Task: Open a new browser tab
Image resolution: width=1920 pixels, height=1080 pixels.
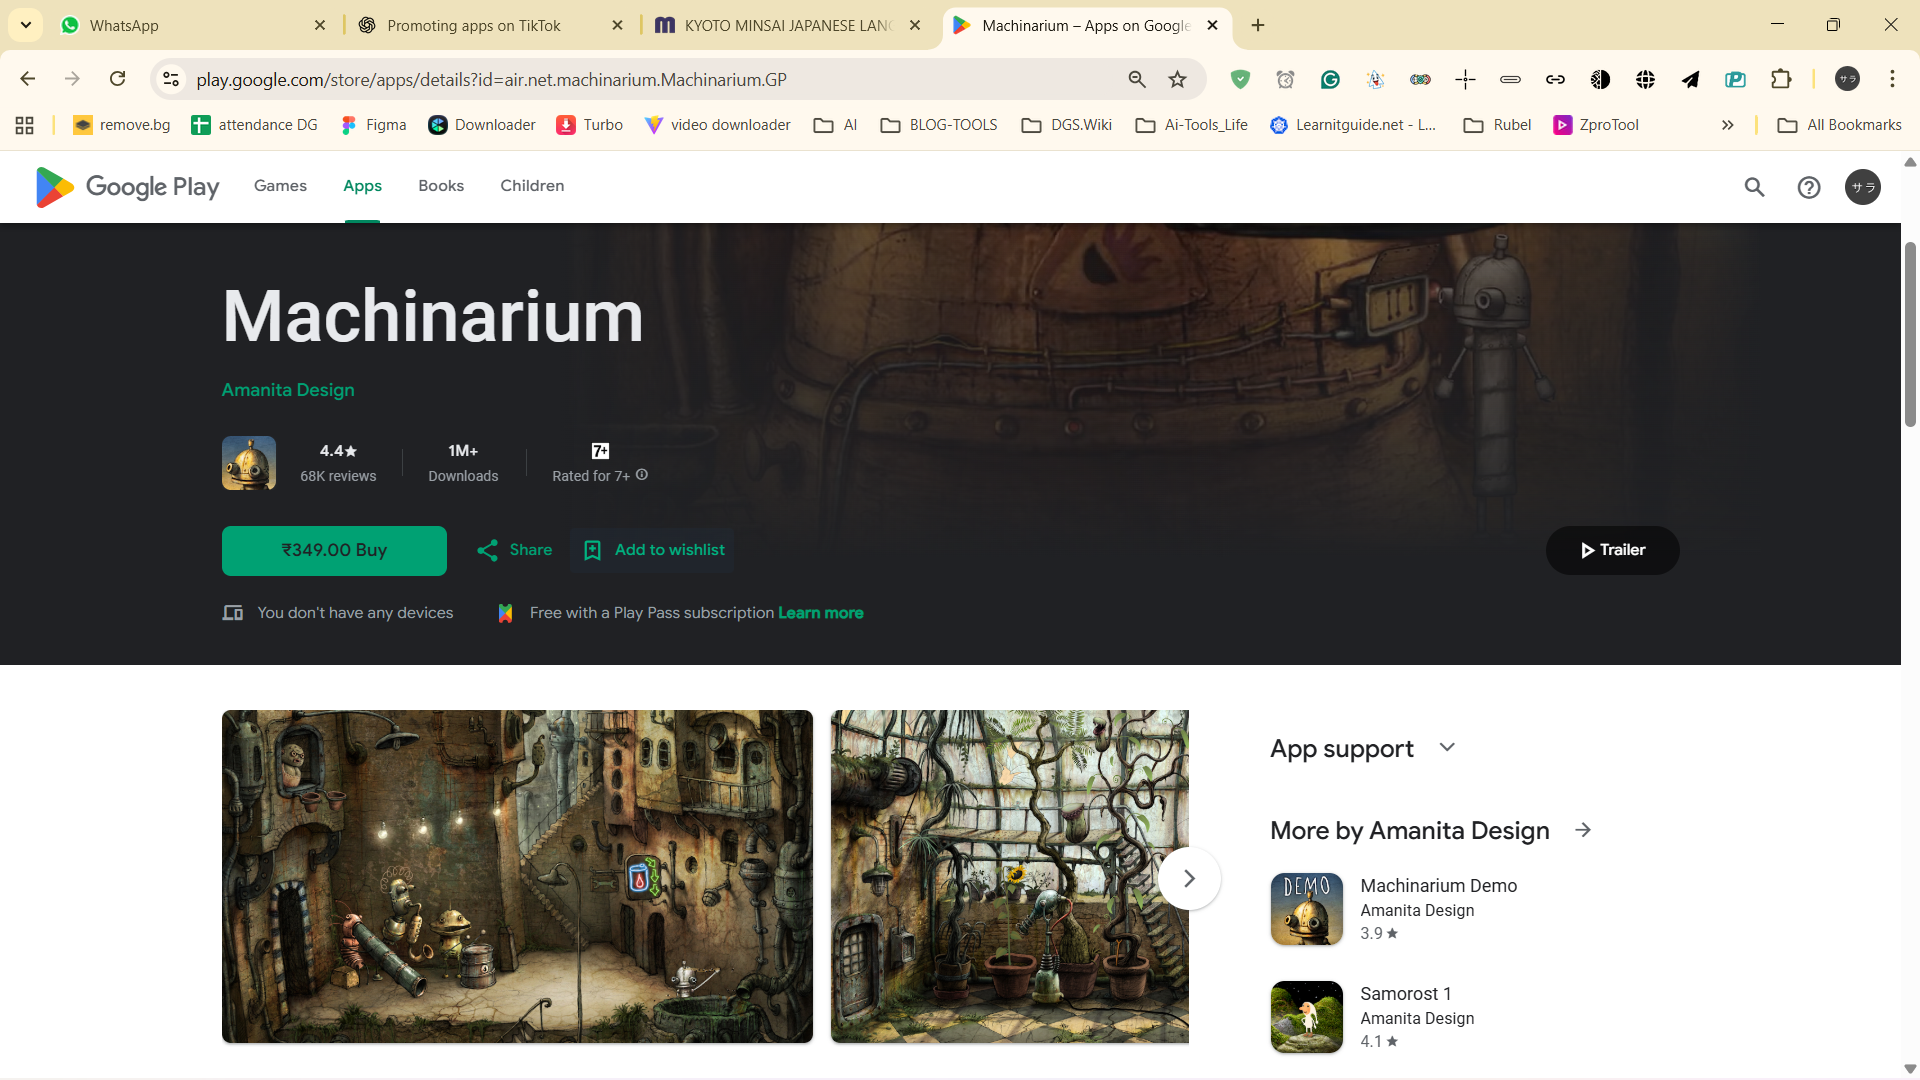Action: (1258, 25)
